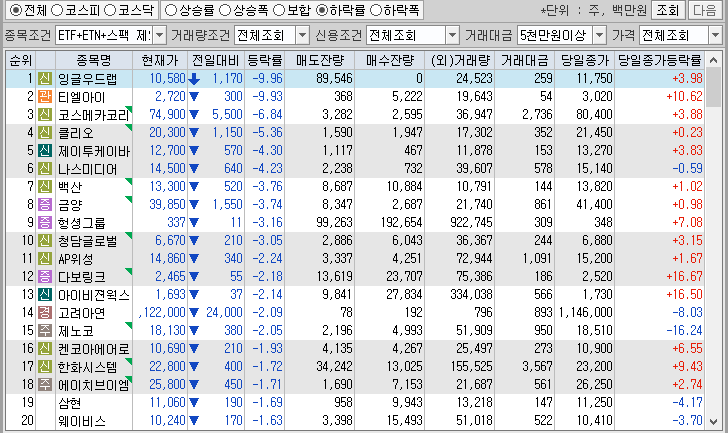Click the limit-down arrow icon for 잉글우드랩
This screenshot has width=728, height=433.
[x=194, y=79]
